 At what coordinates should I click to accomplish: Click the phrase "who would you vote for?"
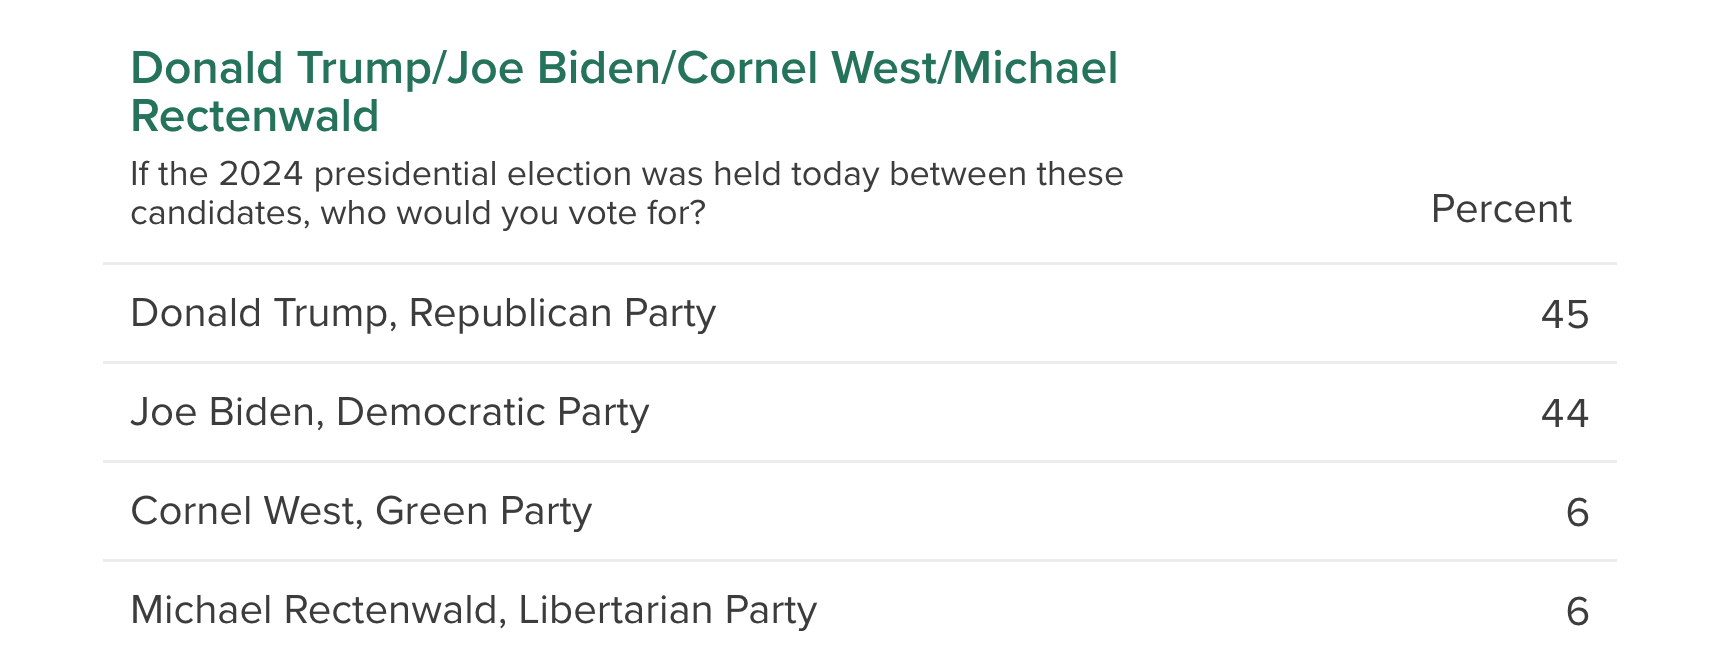[513, 213]
